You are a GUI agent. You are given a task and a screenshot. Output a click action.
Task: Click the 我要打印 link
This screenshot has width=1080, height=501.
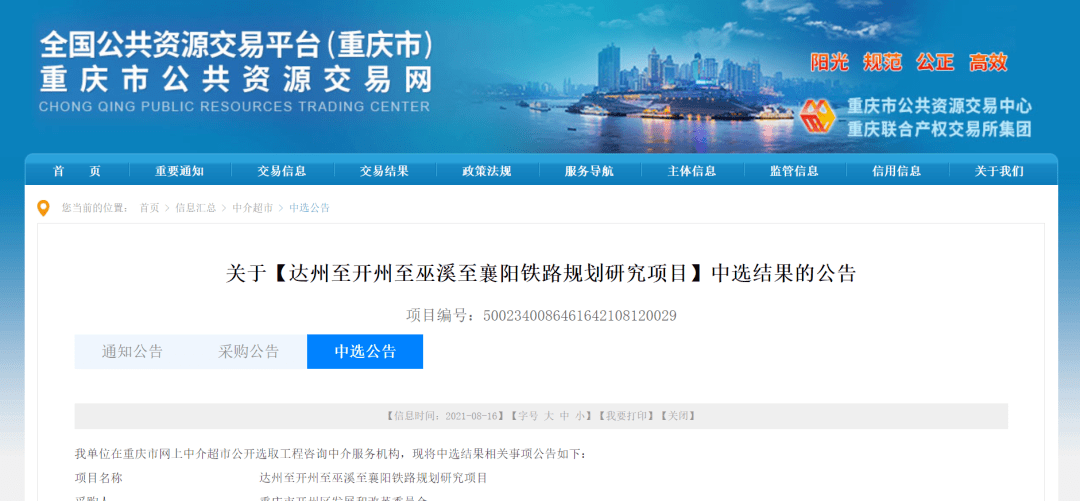coord(625,416)
